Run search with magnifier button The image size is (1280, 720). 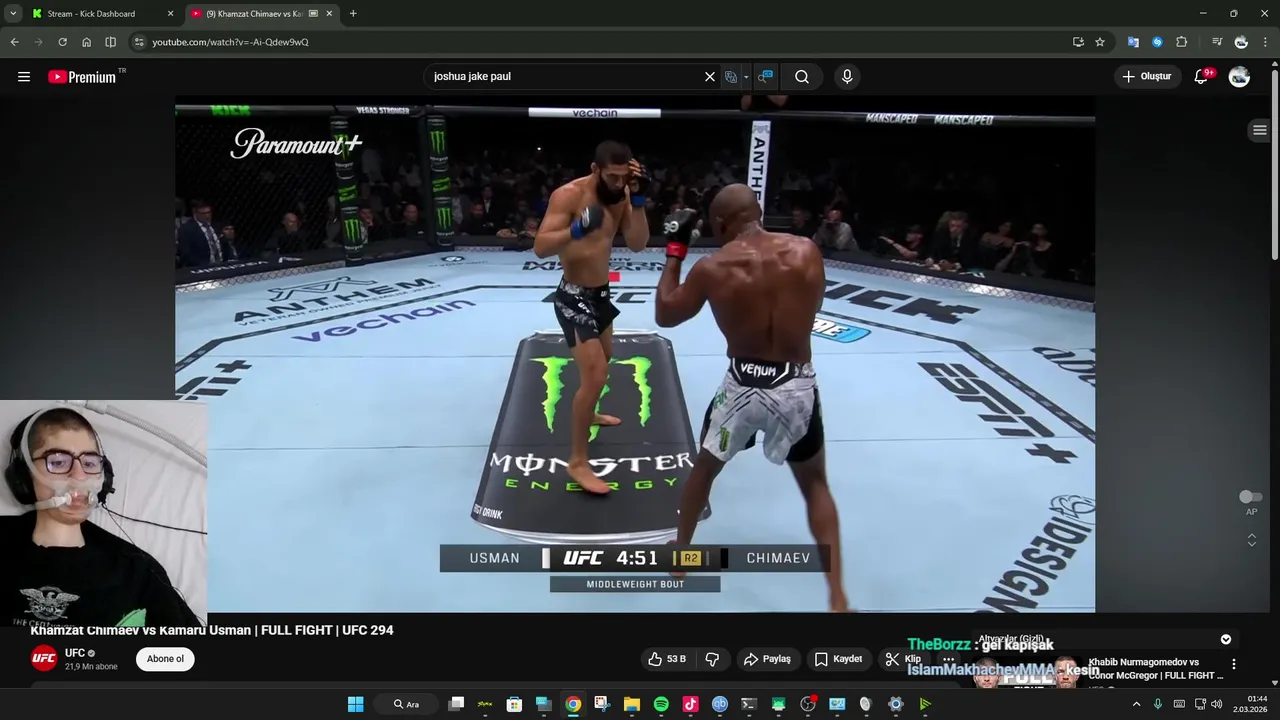802,77
